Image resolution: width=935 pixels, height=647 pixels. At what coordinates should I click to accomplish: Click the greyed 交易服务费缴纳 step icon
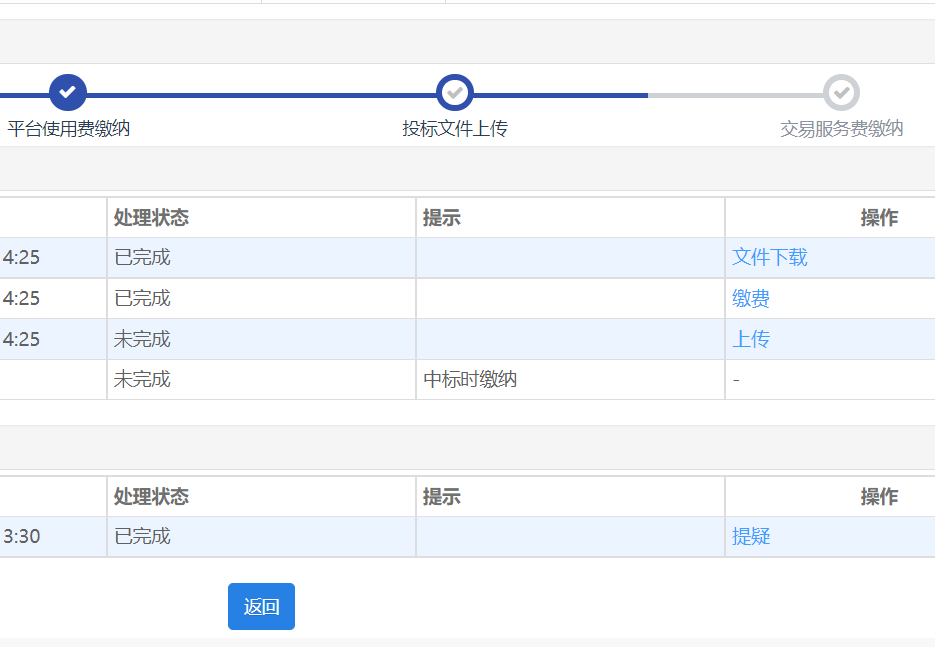pyautogui.click(x=841, y=92)
